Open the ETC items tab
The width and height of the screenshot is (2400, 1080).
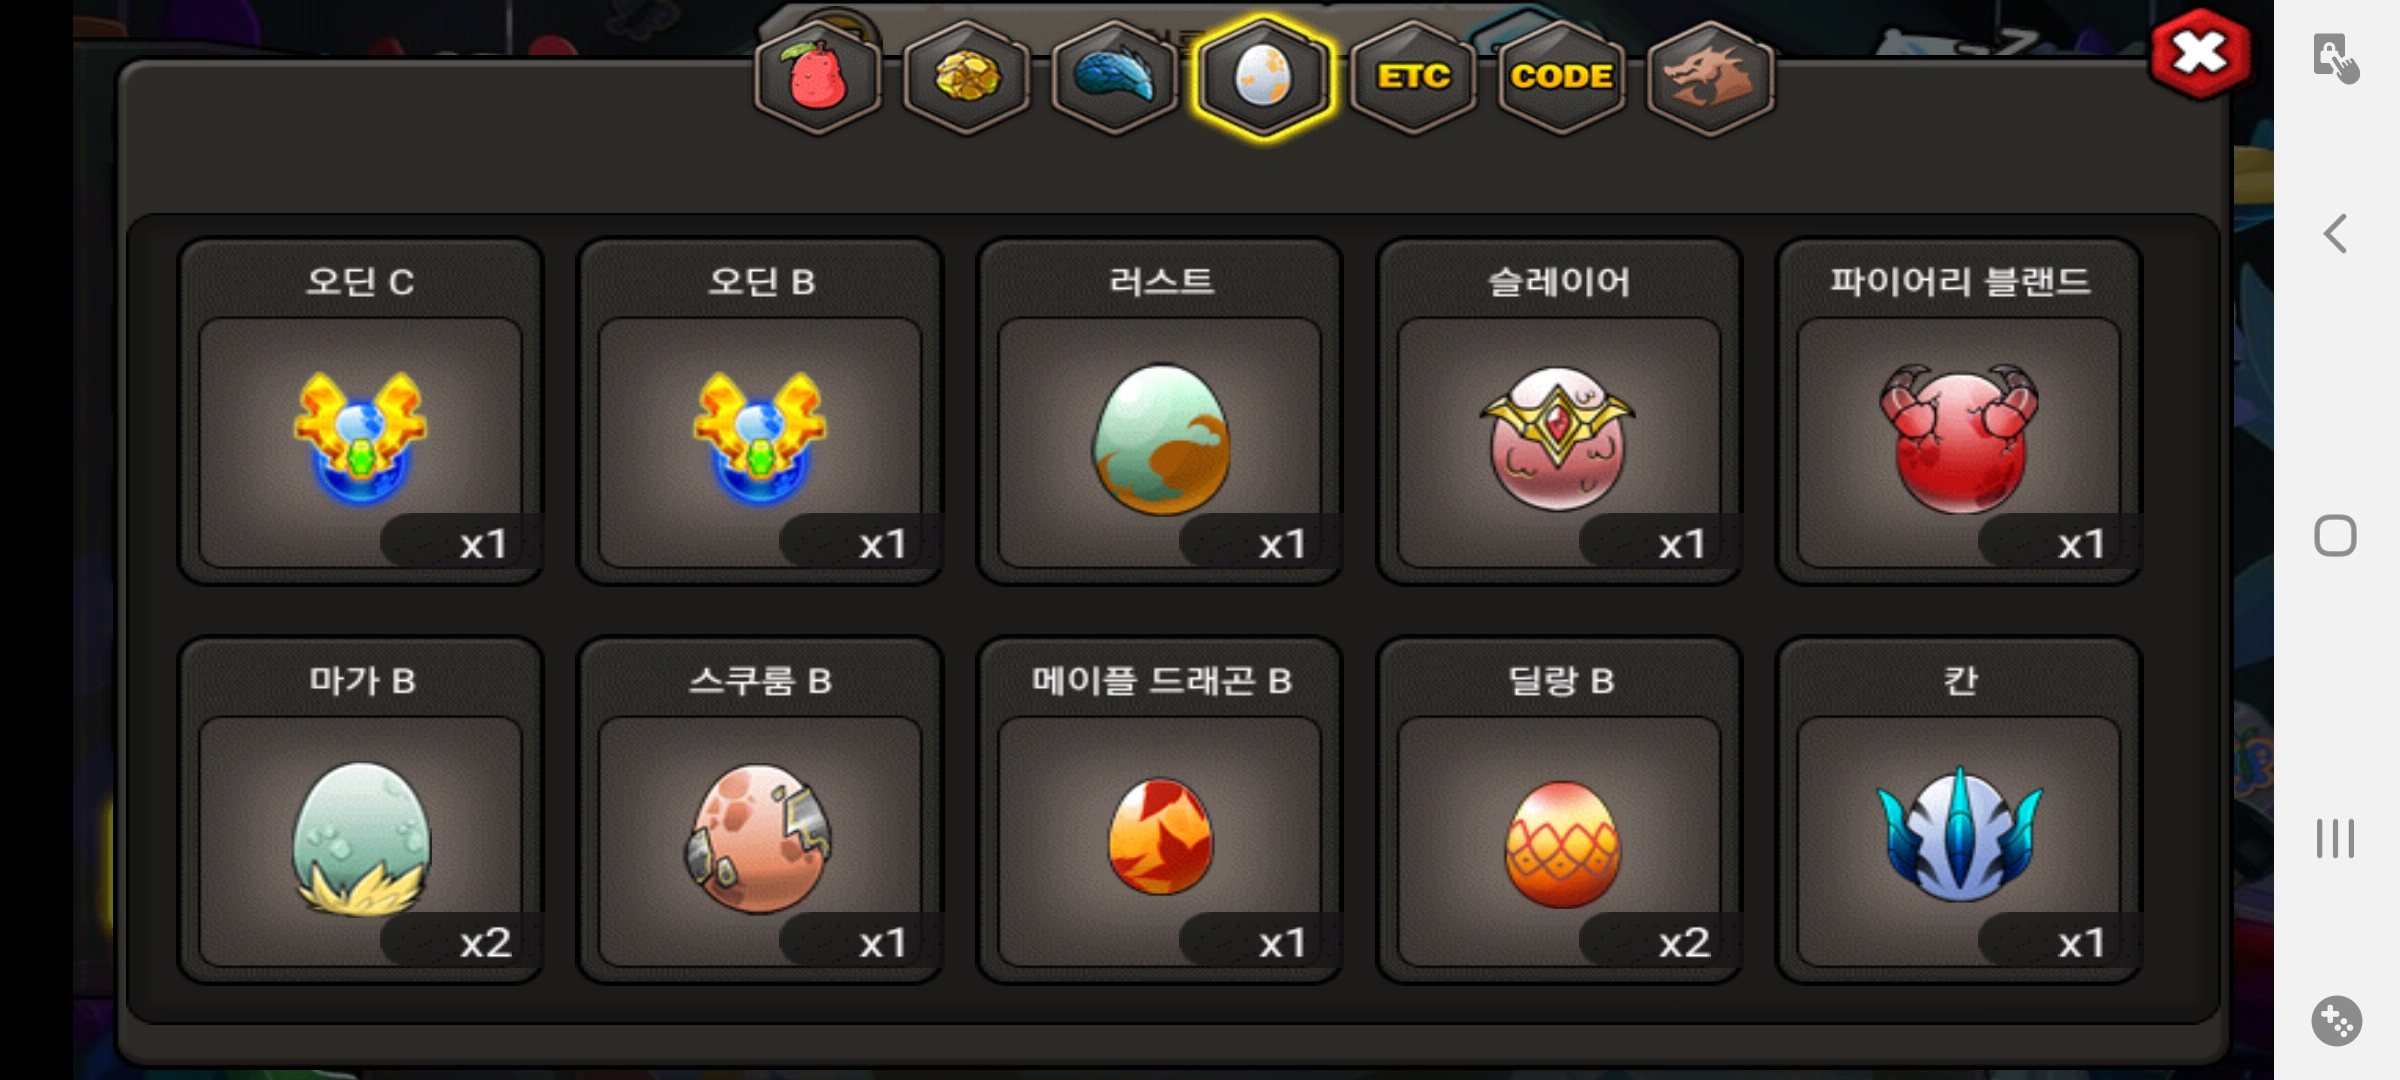point(1413,78)
